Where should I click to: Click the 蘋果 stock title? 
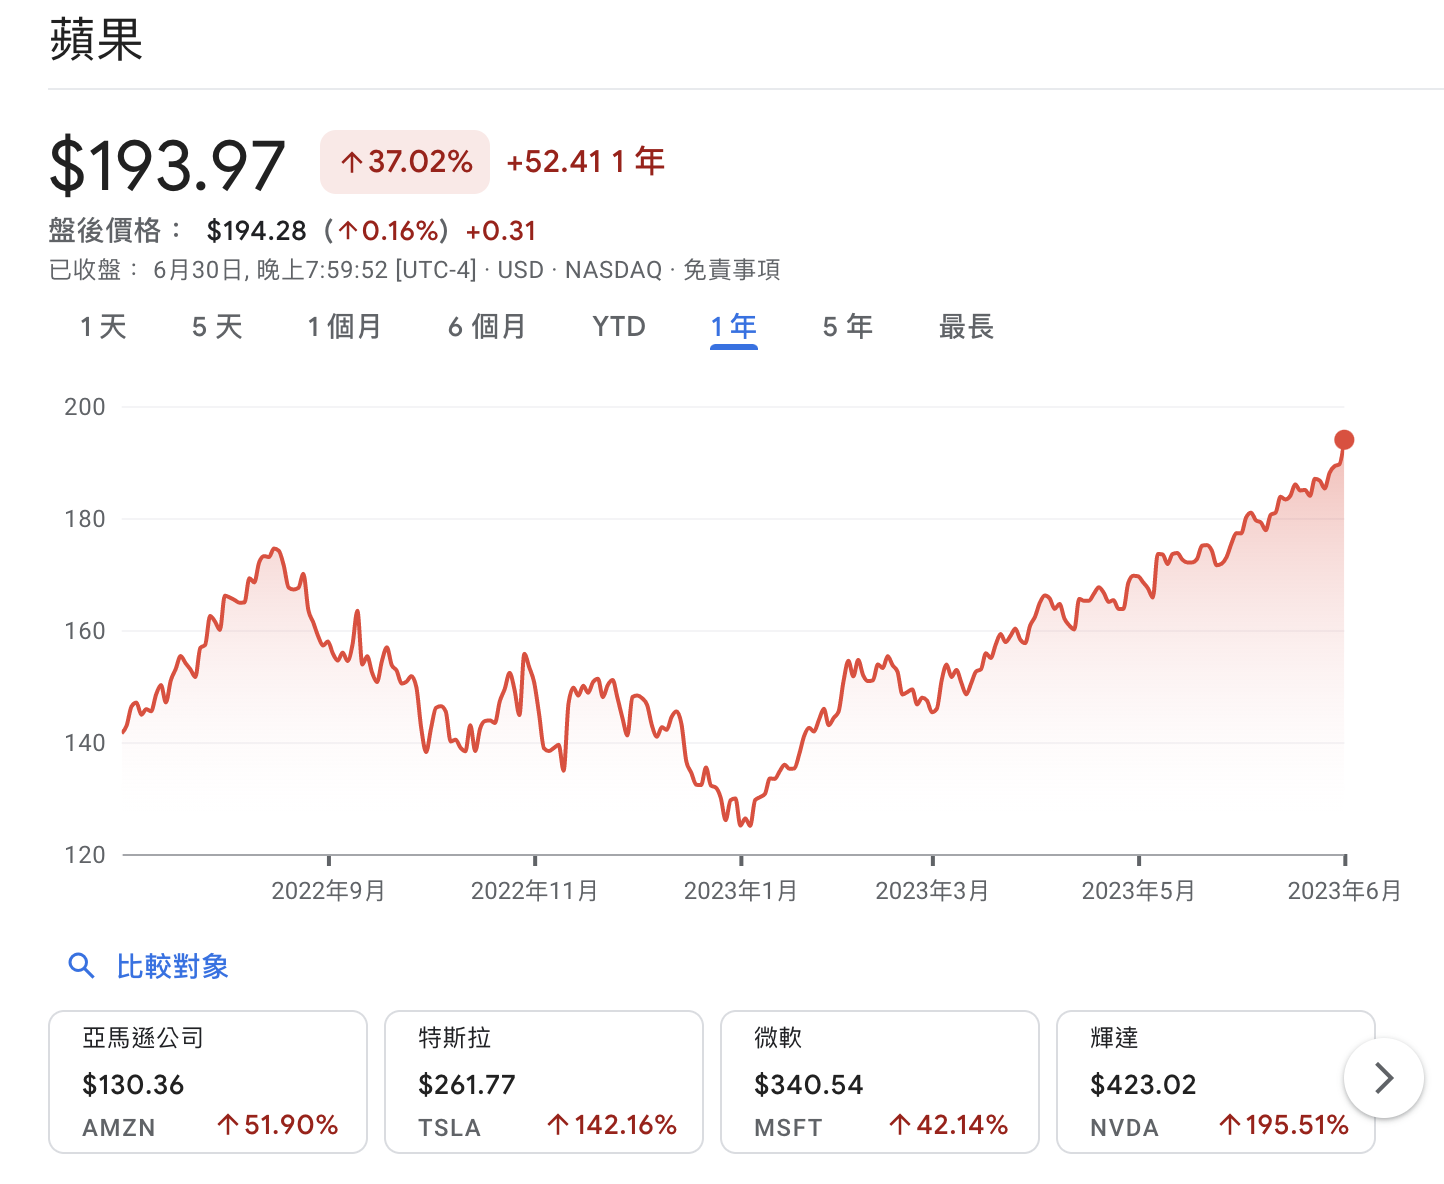pos(96,40)
